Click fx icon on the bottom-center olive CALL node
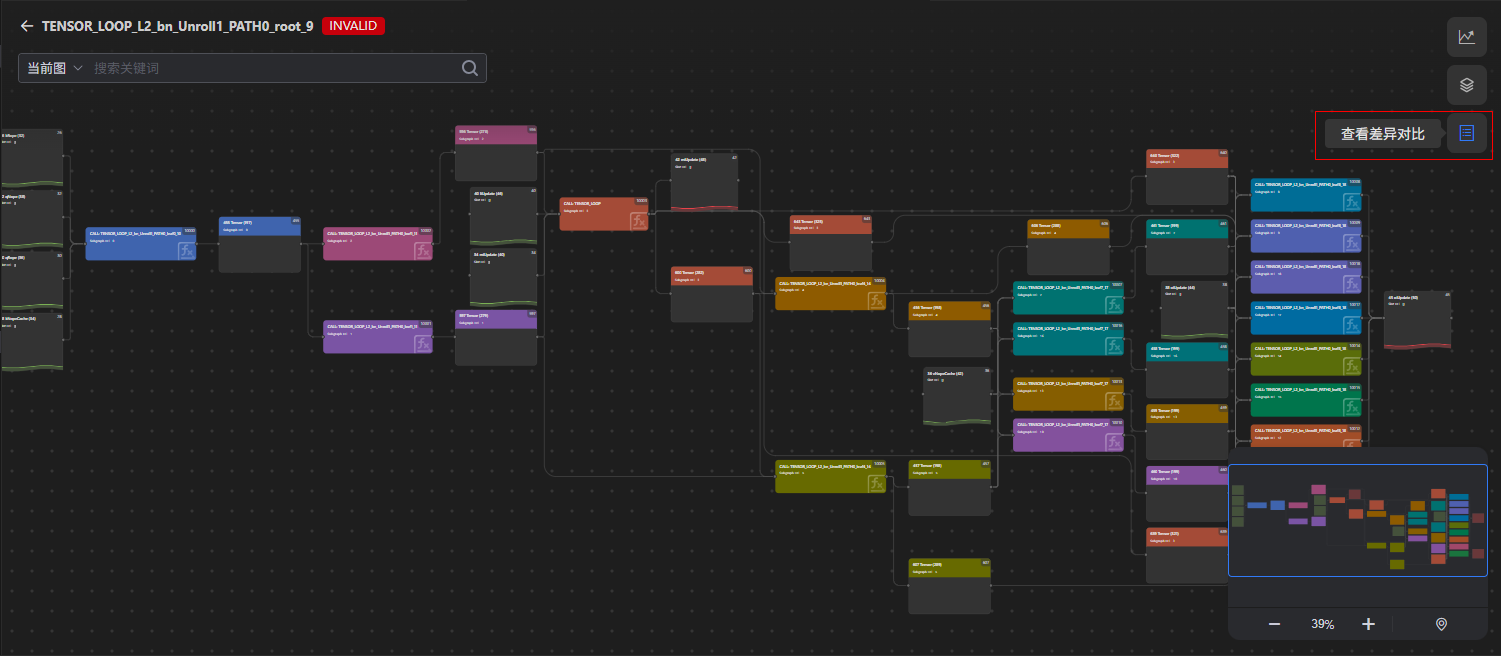 (x=876, y=483)
